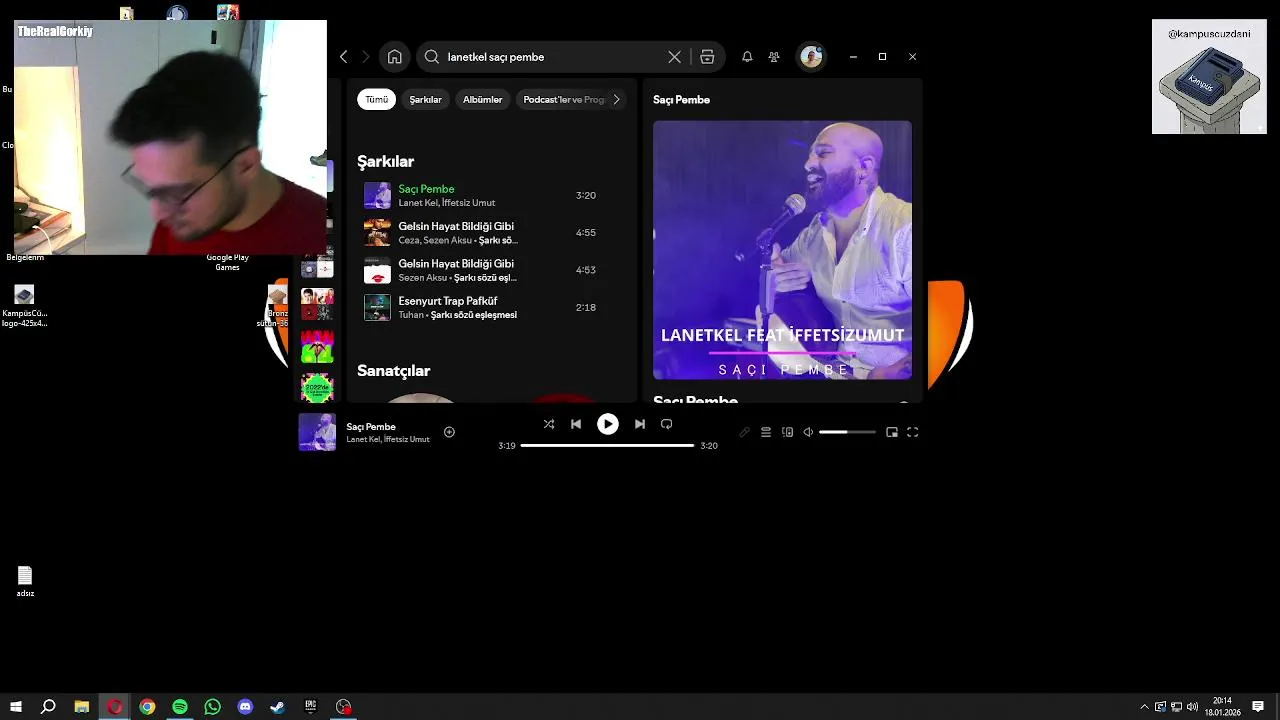Viewport: 1280px width, 720px height.
Task: Select the adsız file on the desktop
Action: [25, 581]
